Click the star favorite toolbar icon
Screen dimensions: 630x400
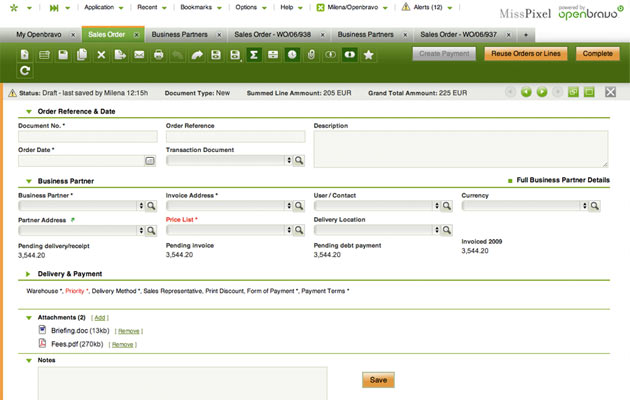pyautogui.click(x=368, y=55)
